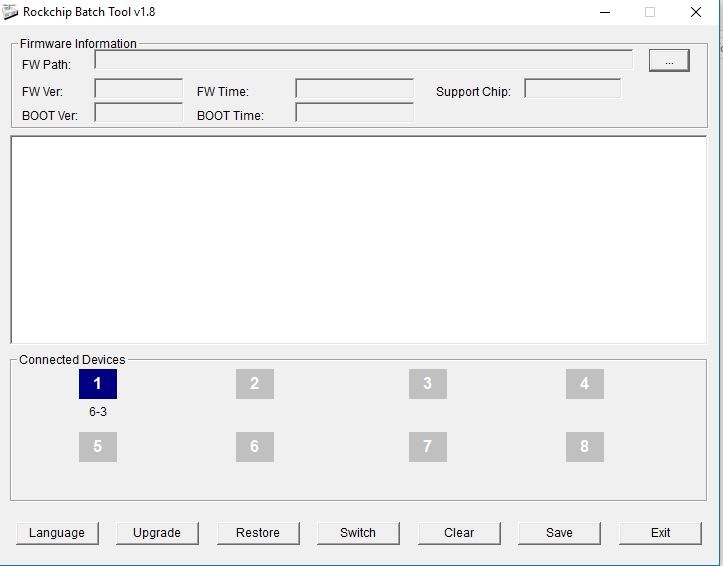Clear the log with Clear button
The height and width of the screenshot is (566, 723).
(459, 533)
